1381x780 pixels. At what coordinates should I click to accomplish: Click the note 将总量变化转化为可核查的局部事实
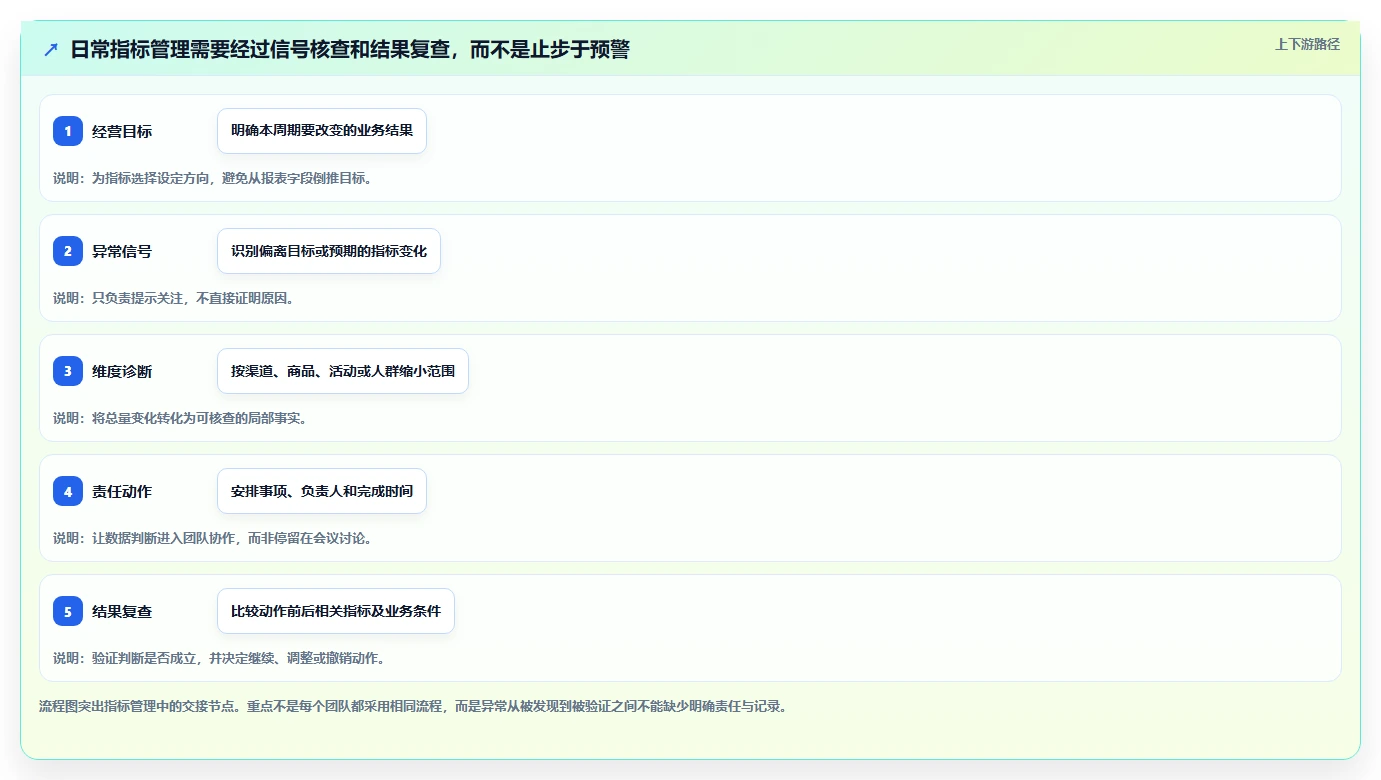click(181, 418)
